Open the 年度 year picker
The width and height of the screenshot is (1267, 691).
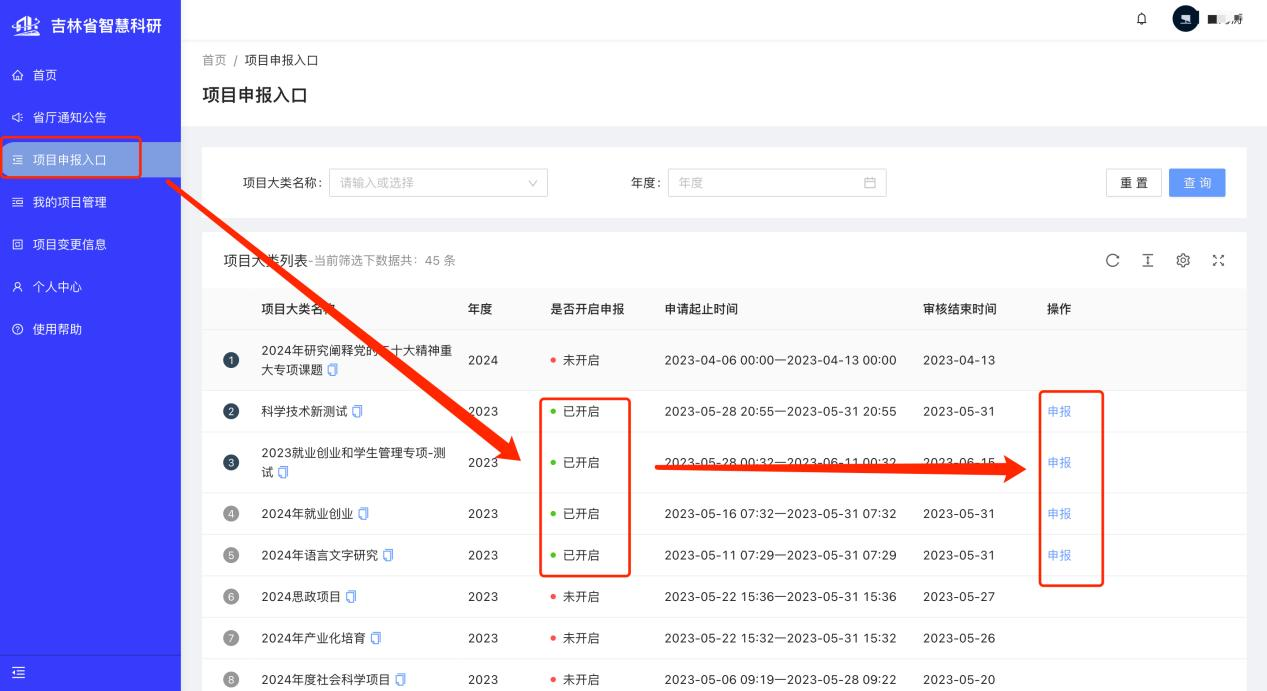[776, 183]
